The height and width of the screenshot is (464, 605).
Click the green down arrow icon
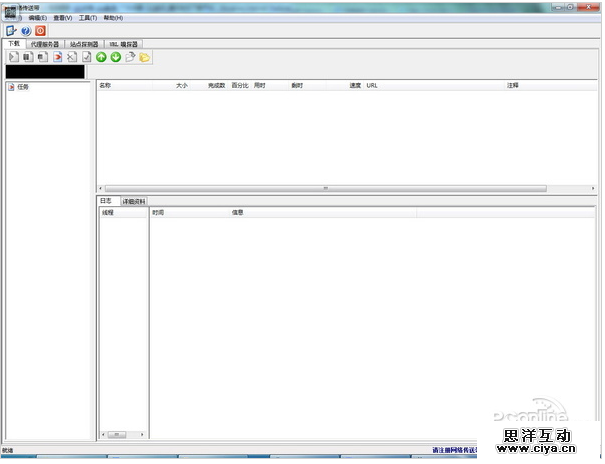(116, 57)
